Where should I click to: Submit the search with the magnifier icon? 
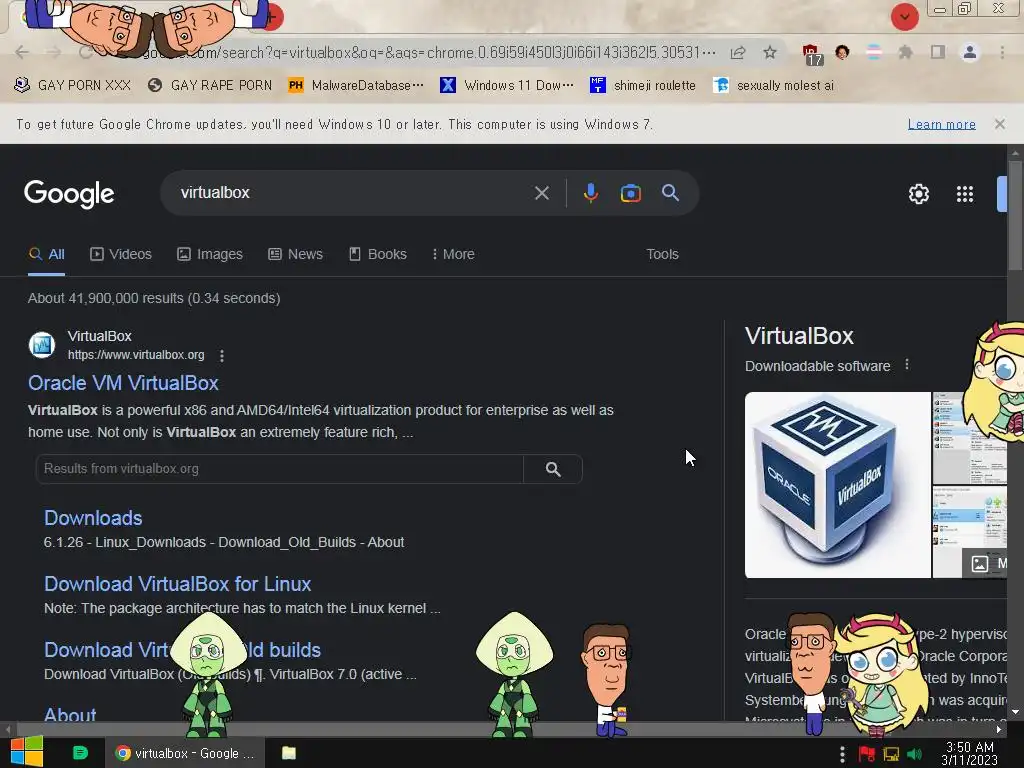[x=670, y=193]
